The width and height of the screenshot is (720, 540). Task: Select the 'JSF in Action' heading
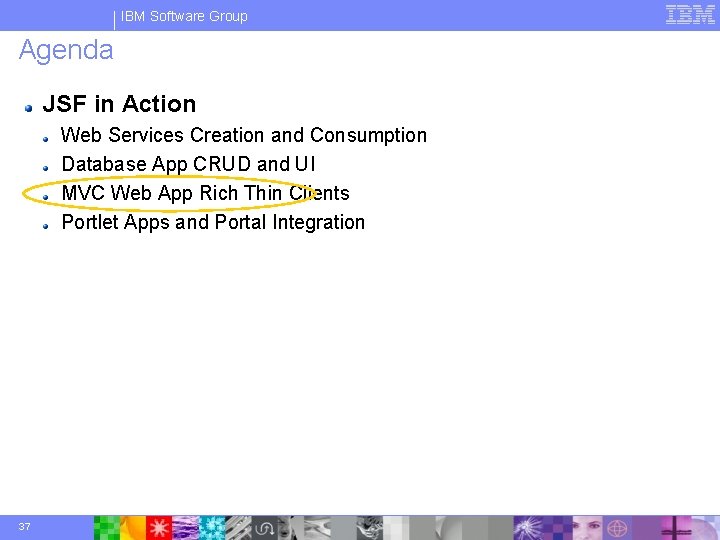click(119, 104)
